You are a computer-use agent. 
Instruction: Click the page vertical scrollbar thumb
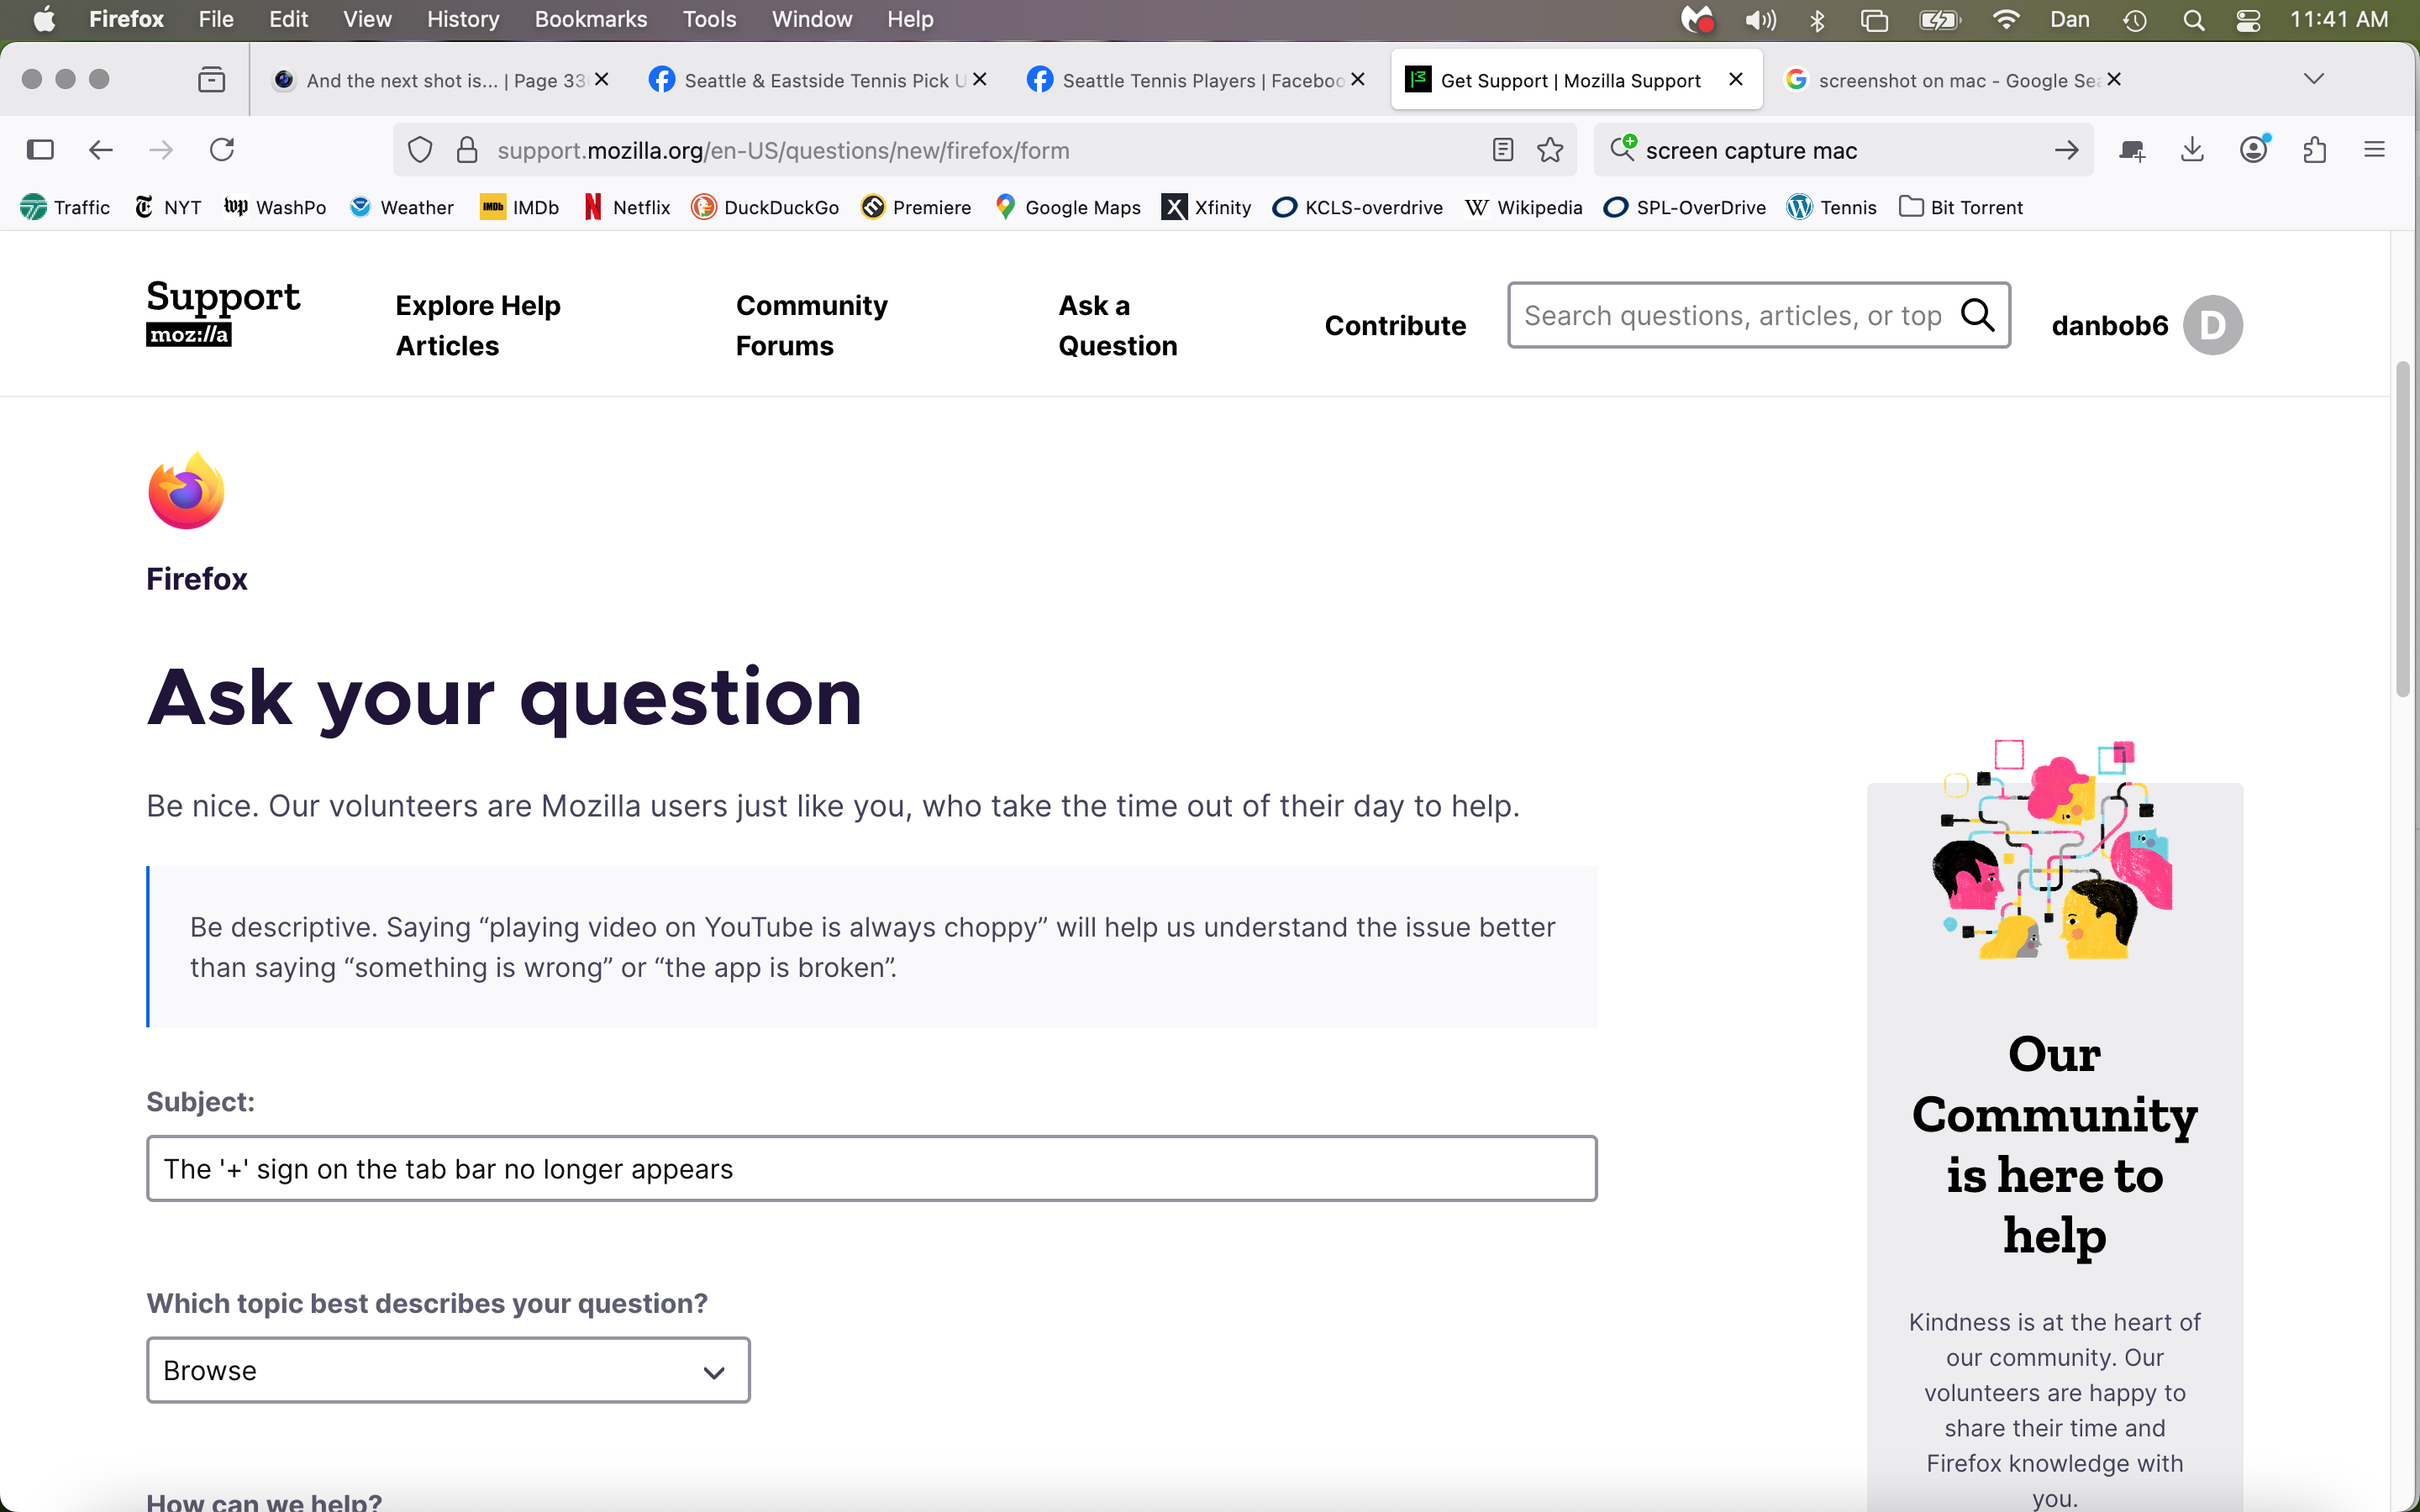click(x=2403, y=529)
